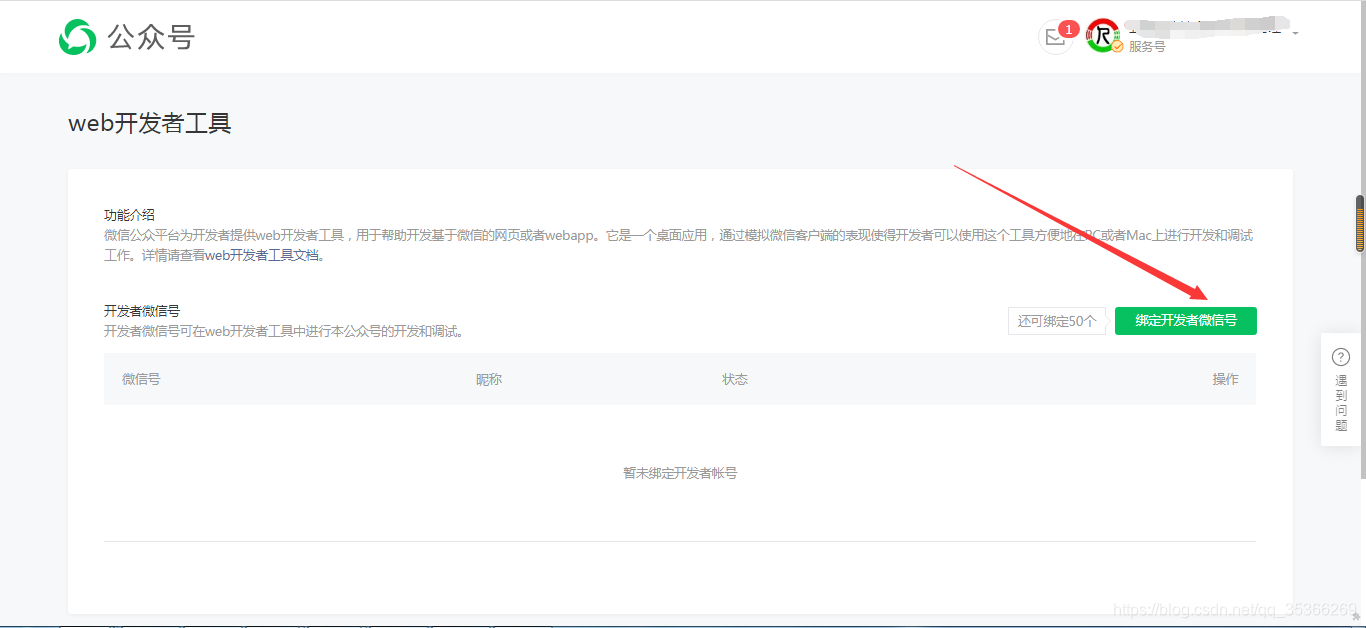
Task: Click the 绑定开发者微信号 green button
Action: tap(1185, 321)
